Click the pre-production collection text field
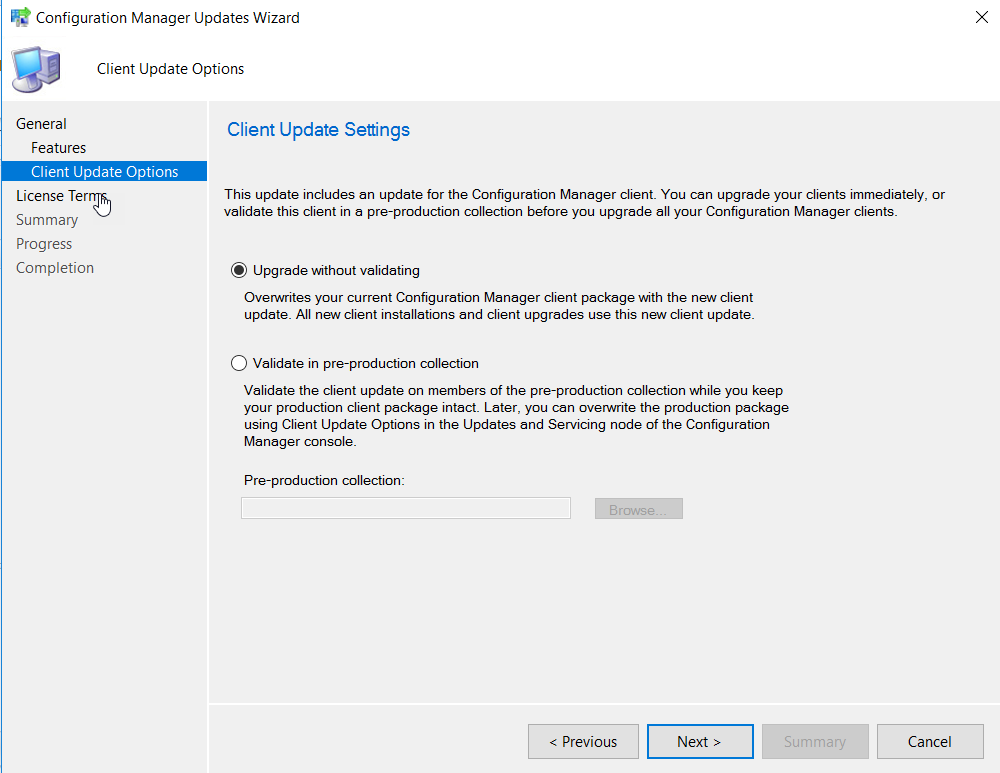This screenshot has height=773, width=1000. (406, 508)
